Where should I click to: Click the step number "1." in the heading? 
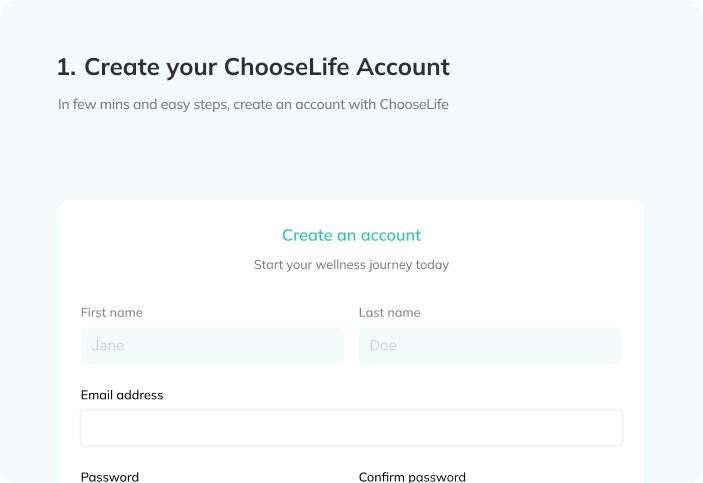click(x=67, y=68)
